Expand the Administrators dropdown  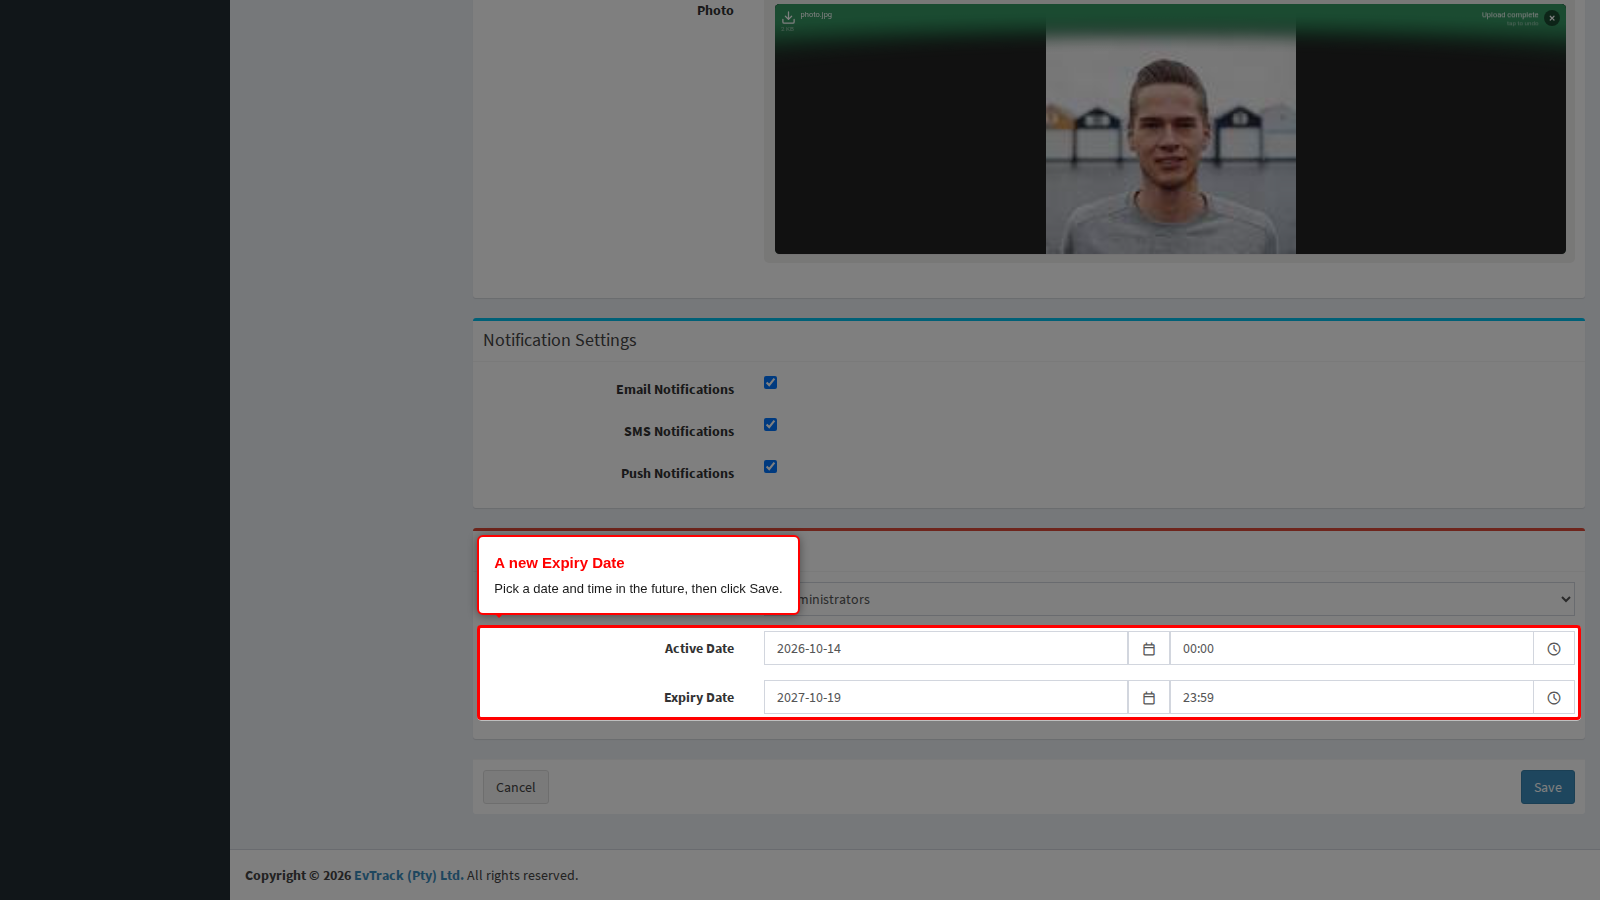coord(1169,599)
